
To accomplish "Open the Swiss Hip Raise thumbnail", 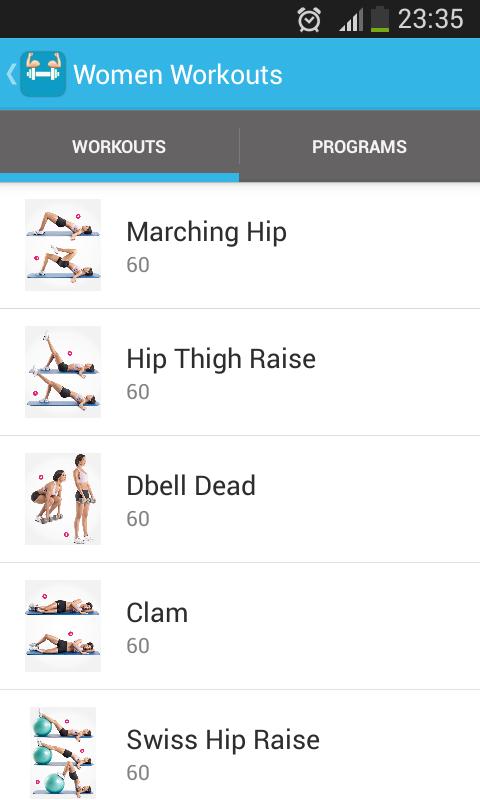I will (63, 753).
